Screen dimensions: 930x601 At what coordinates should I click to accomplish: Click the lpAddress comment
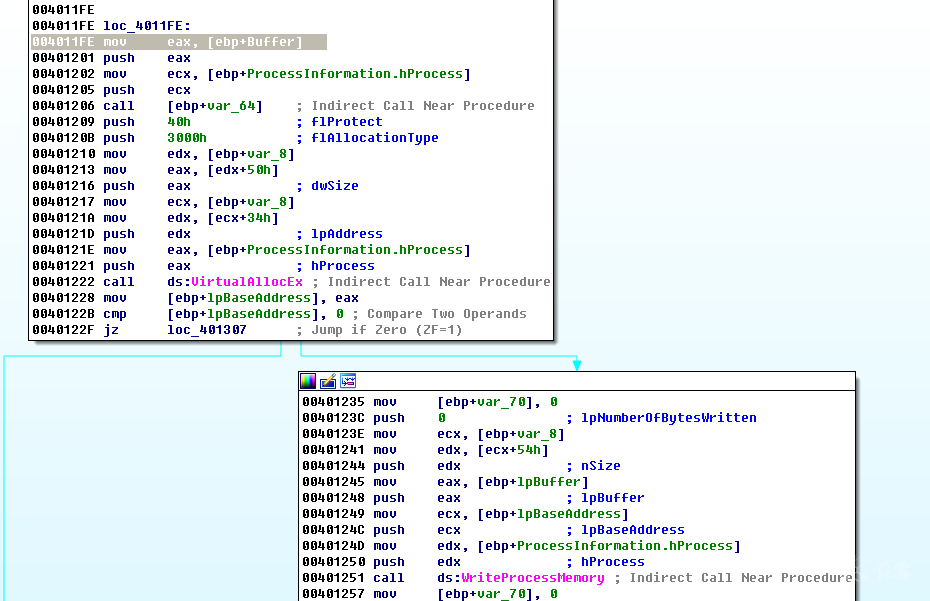coord(346,234)
